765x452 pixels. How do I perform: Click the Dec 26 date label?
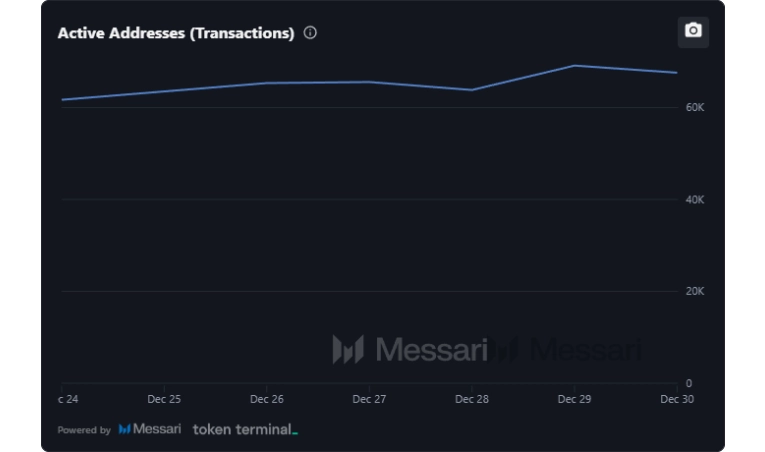click(x=267, y=399)
